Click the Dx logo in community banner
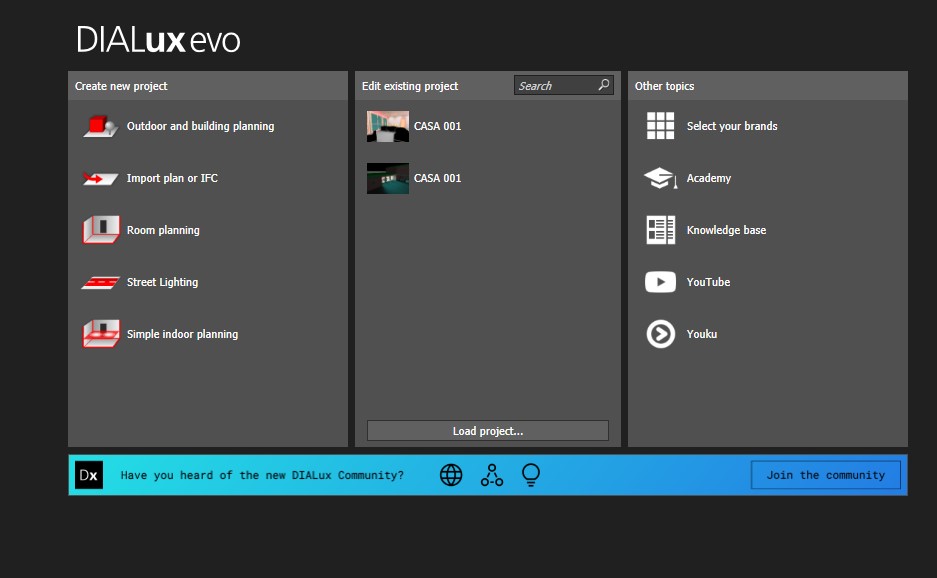937x578 pixels. [x=89, y=475]
